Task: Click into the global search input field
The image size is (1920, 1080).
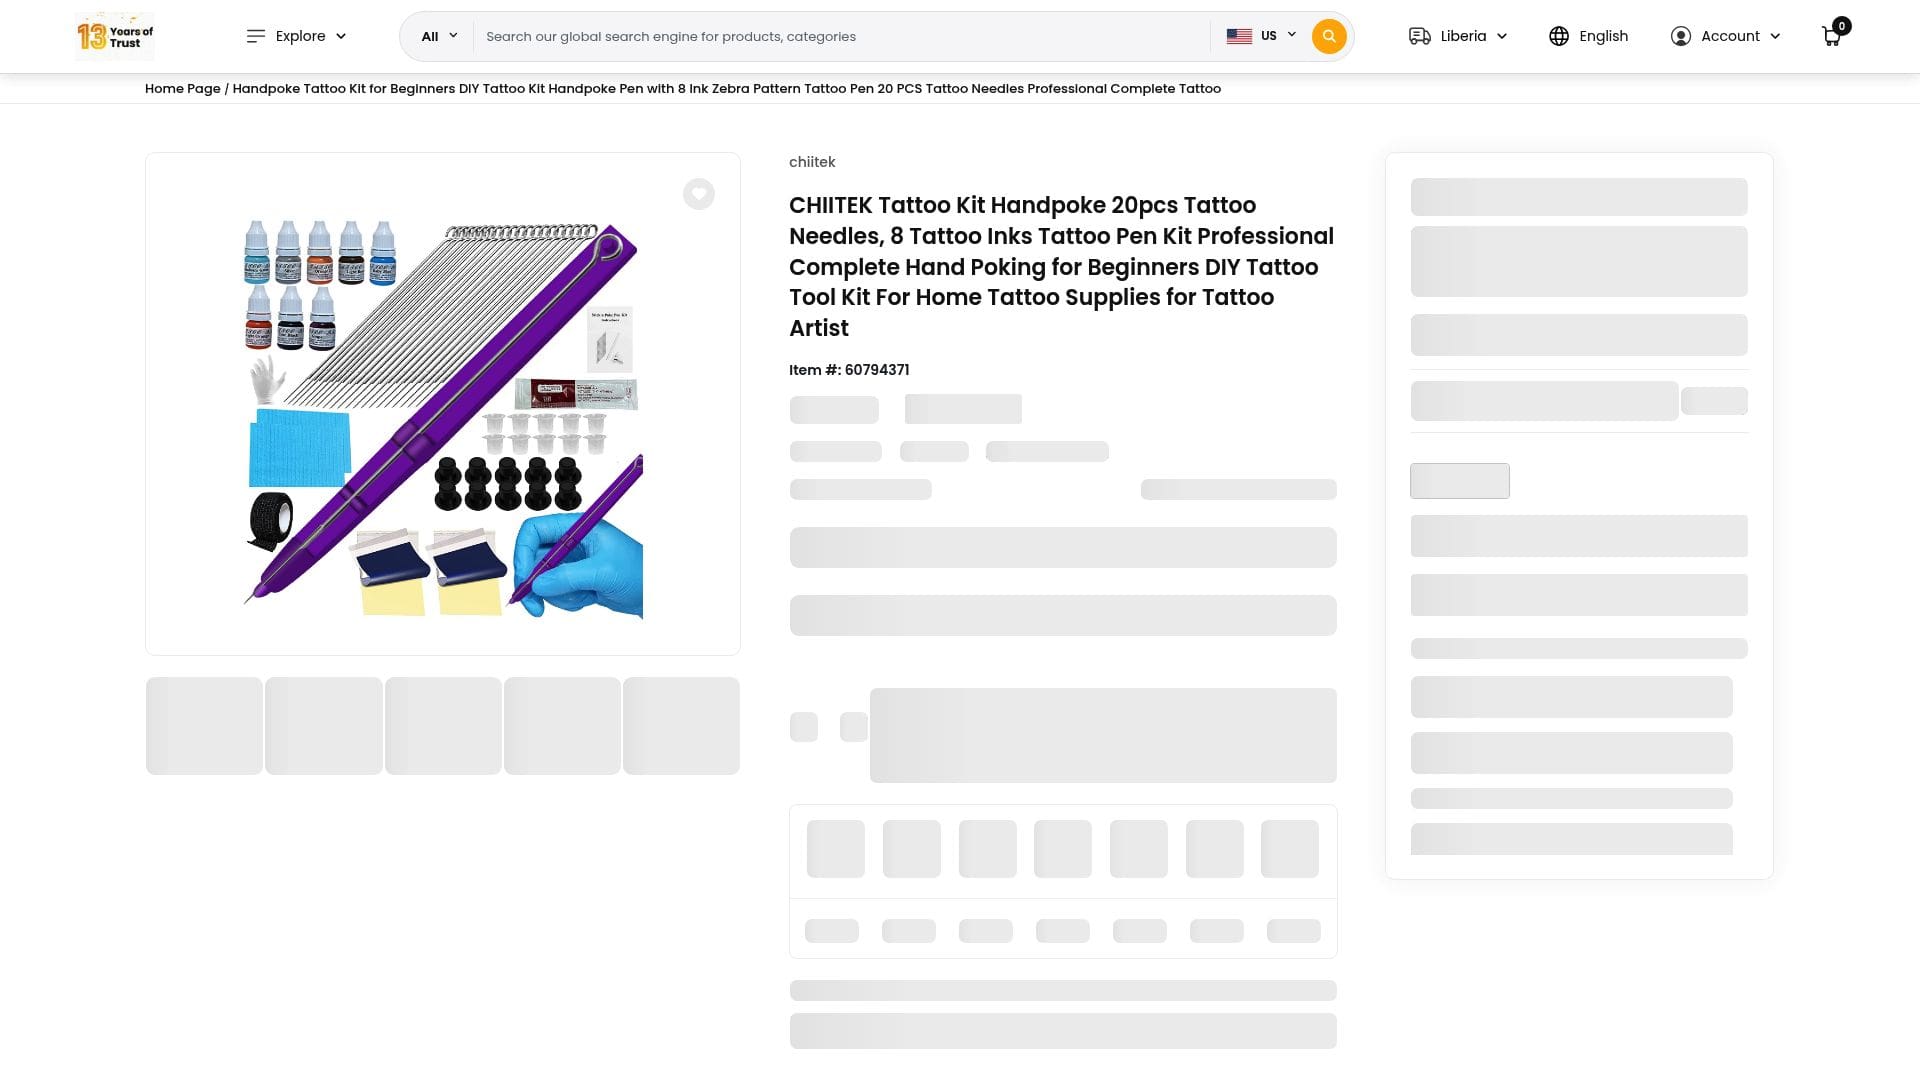Action: pyautogui.click(x=840, y=36)
